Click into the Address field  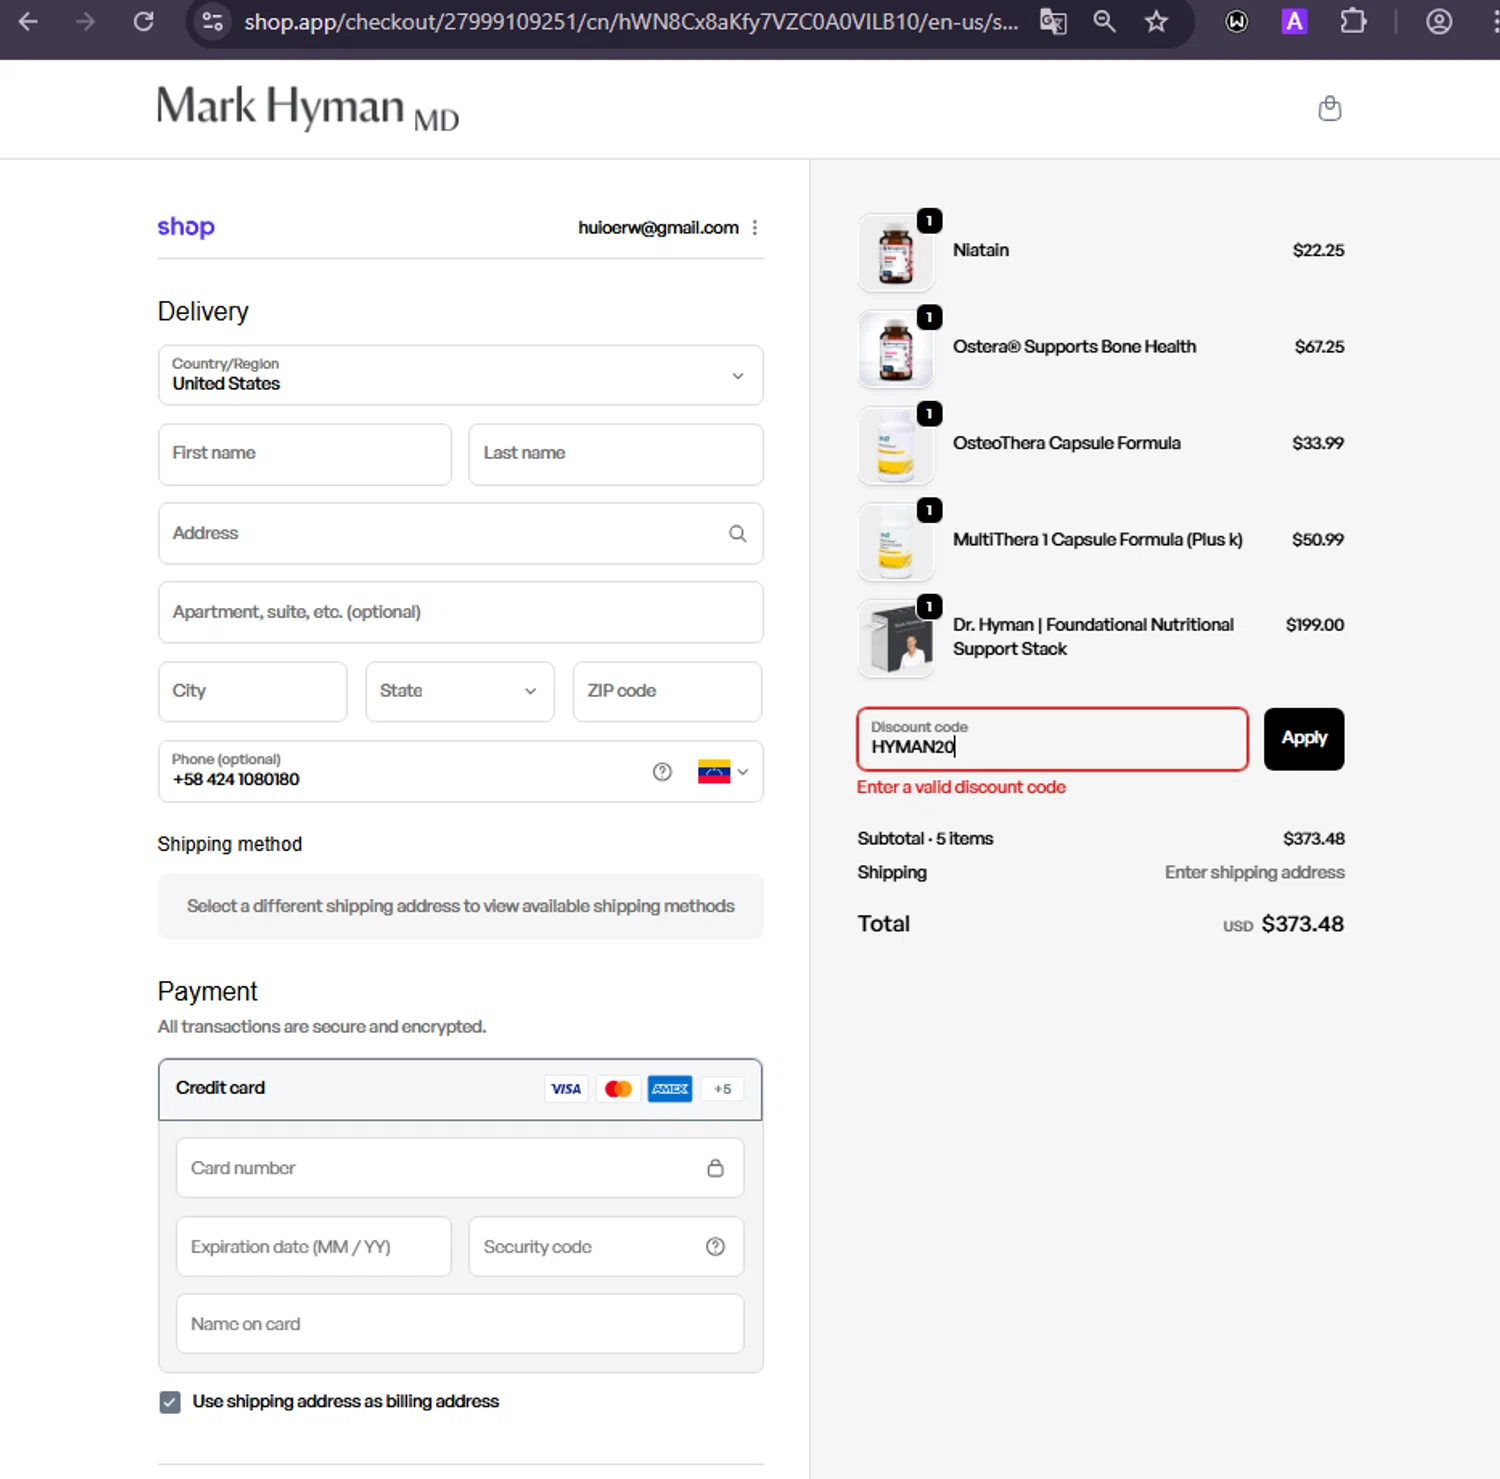point(461,534)
